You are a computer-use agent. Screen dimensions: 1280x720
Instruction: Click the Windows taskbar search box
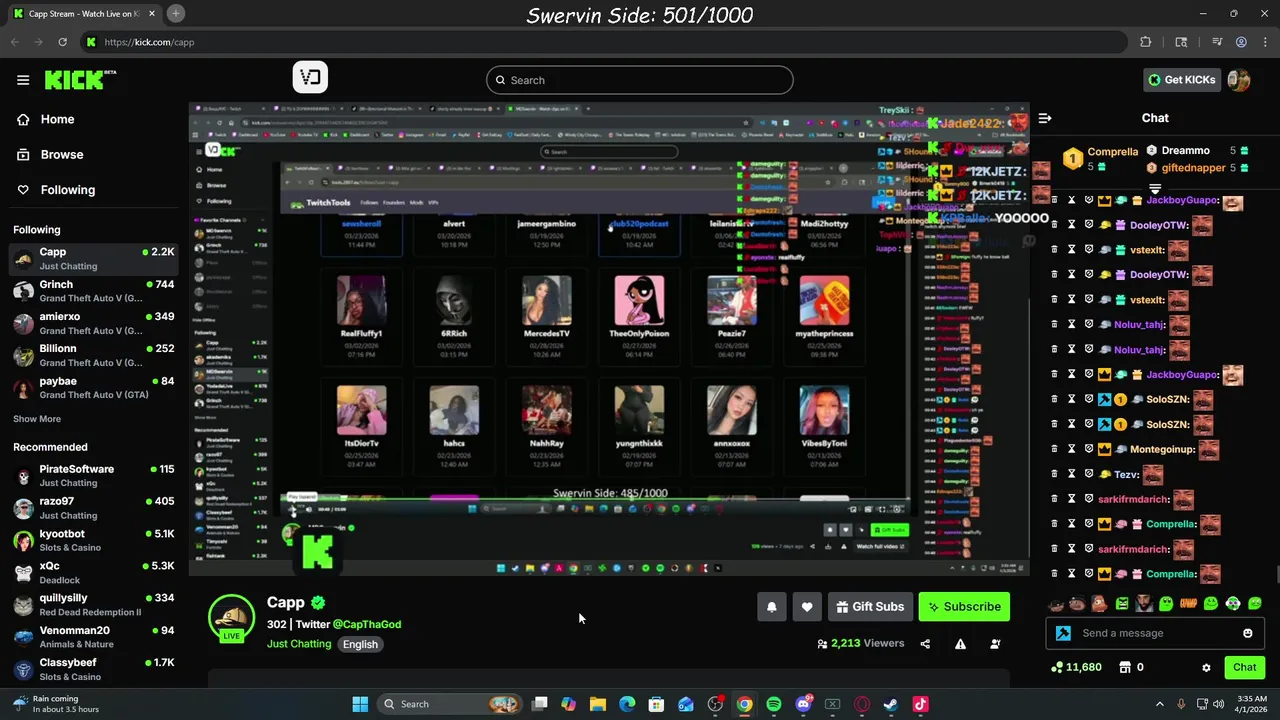point(452,704)
